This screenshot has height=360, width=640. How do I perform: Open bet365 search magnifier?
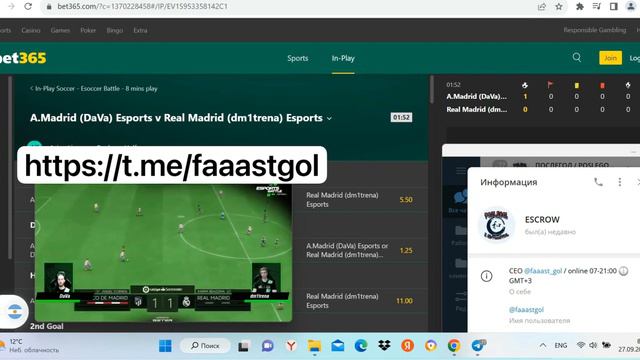(x=577, y=58)
